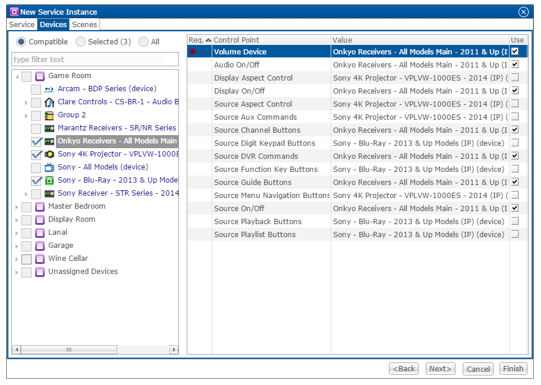Viewport: 541px width, 385px height.
Task: Toggle Use checkbox for Audio On/Off
Action: pyautogui.click(x=515, y=64)
